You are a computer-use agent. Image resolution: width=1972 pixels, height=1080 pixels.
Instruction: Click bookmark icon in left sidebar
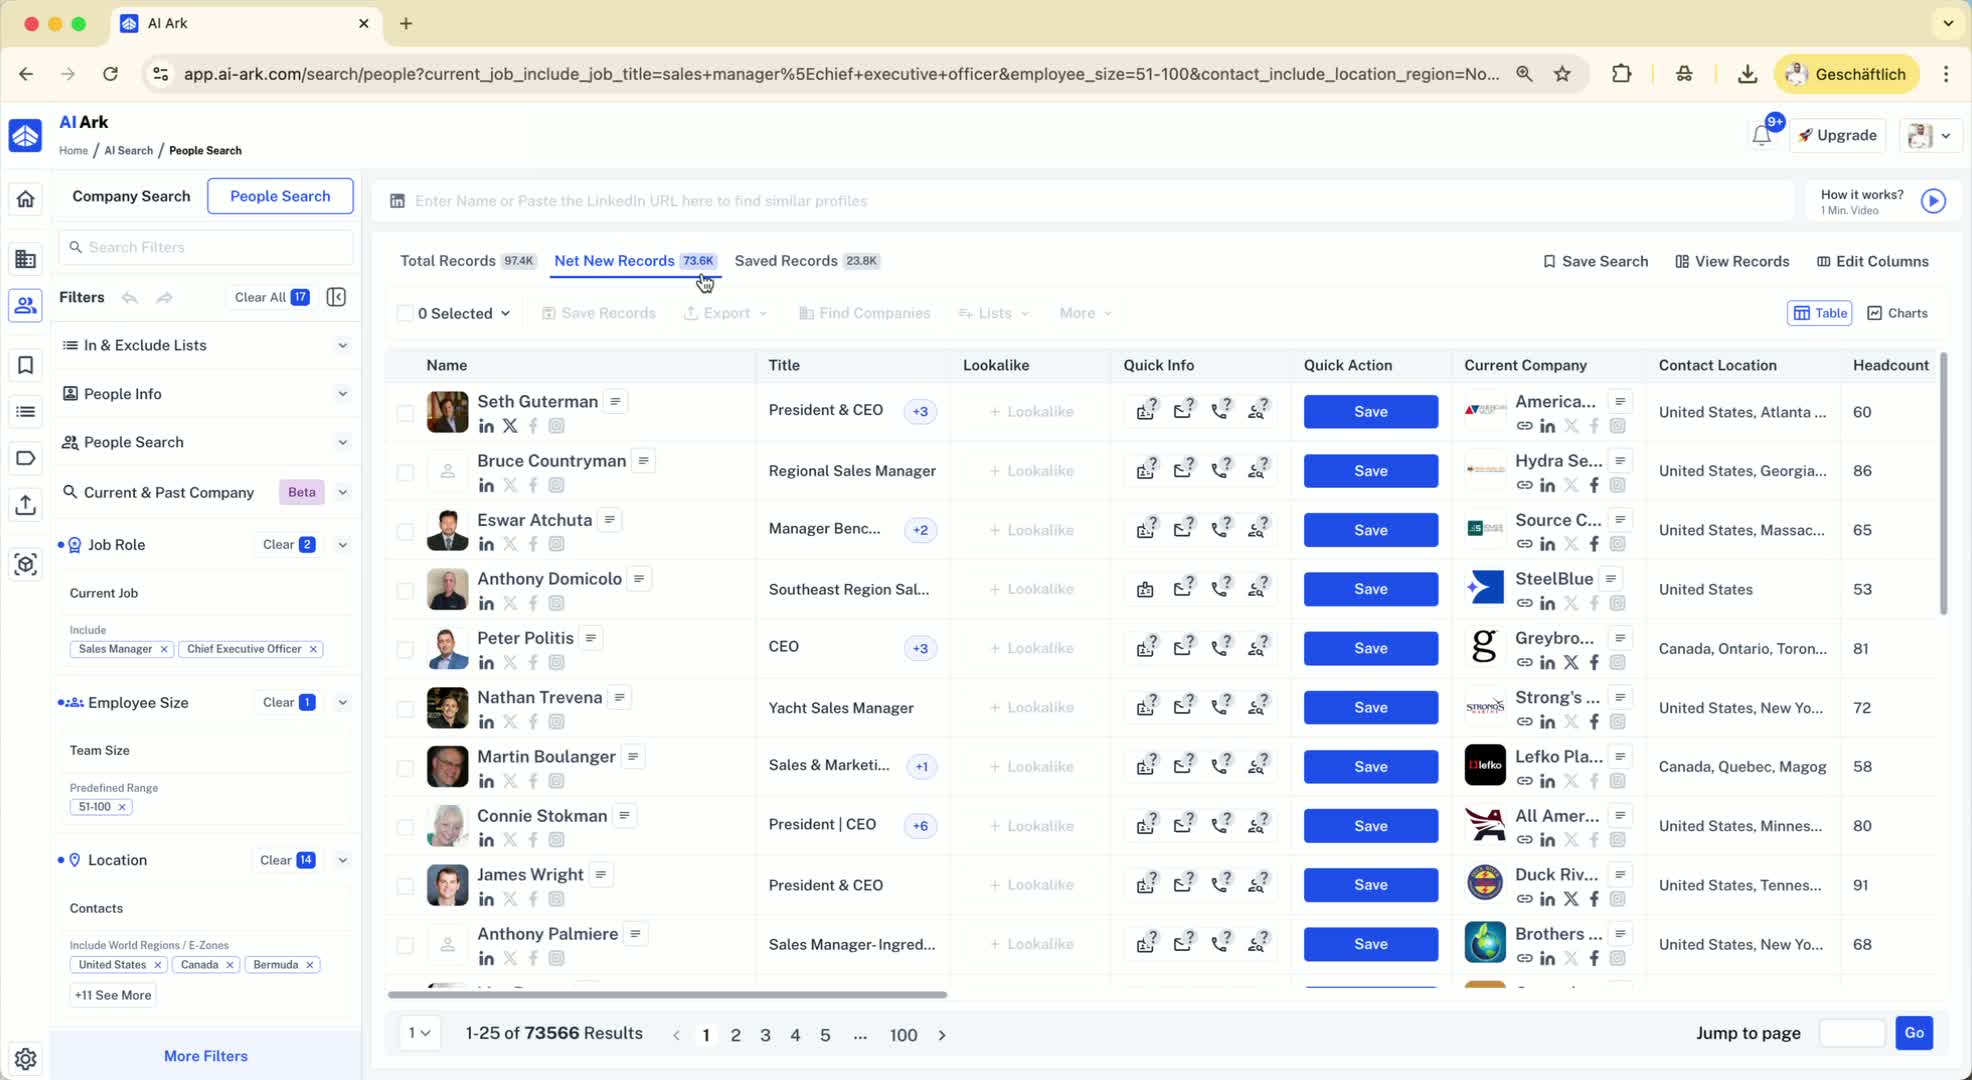point(26,365)
